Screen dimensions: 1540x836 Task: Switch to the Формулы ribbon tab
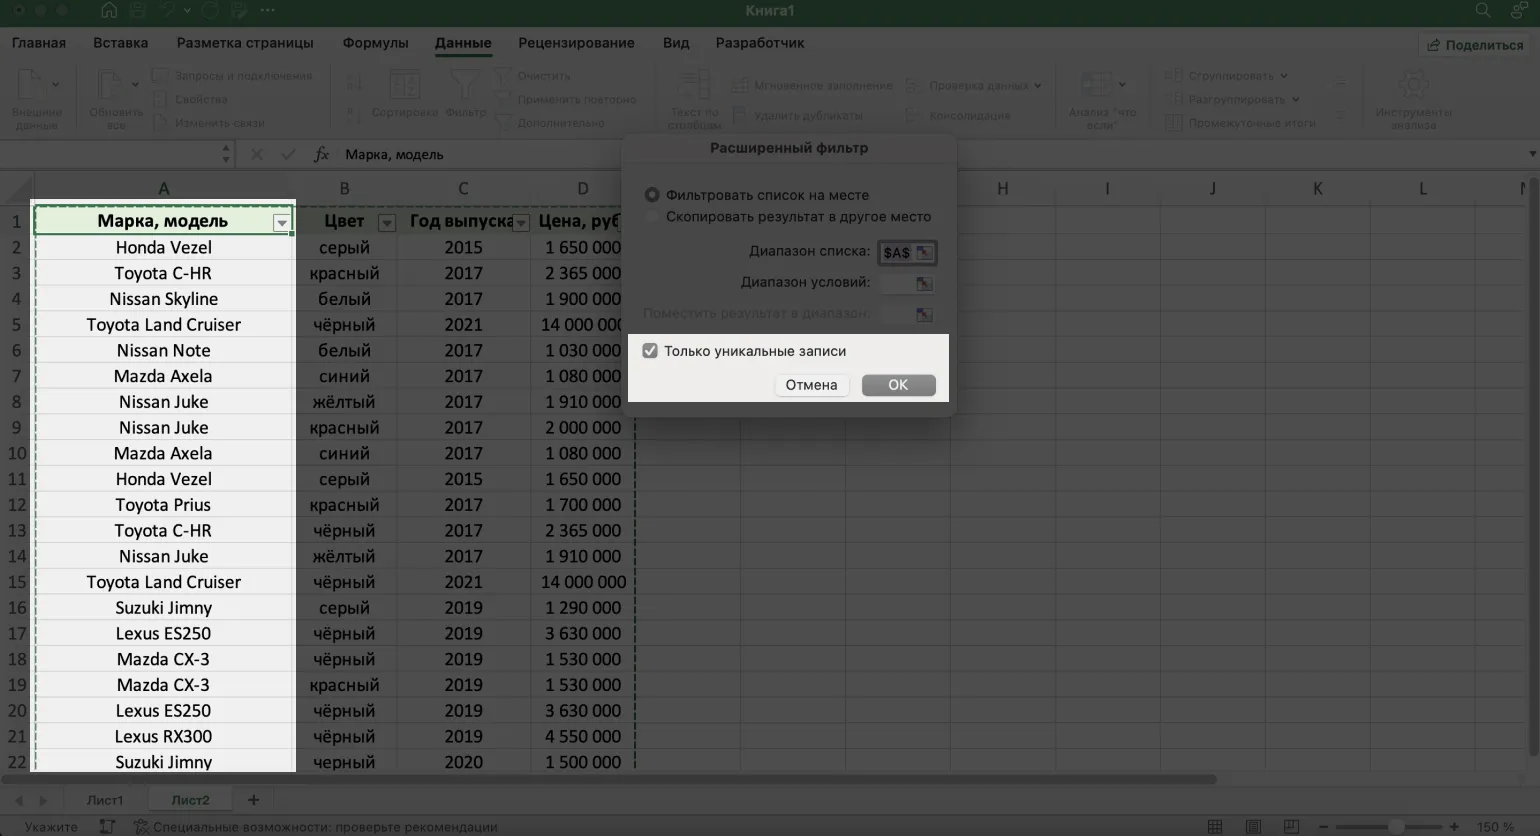[x=375, y=43]
